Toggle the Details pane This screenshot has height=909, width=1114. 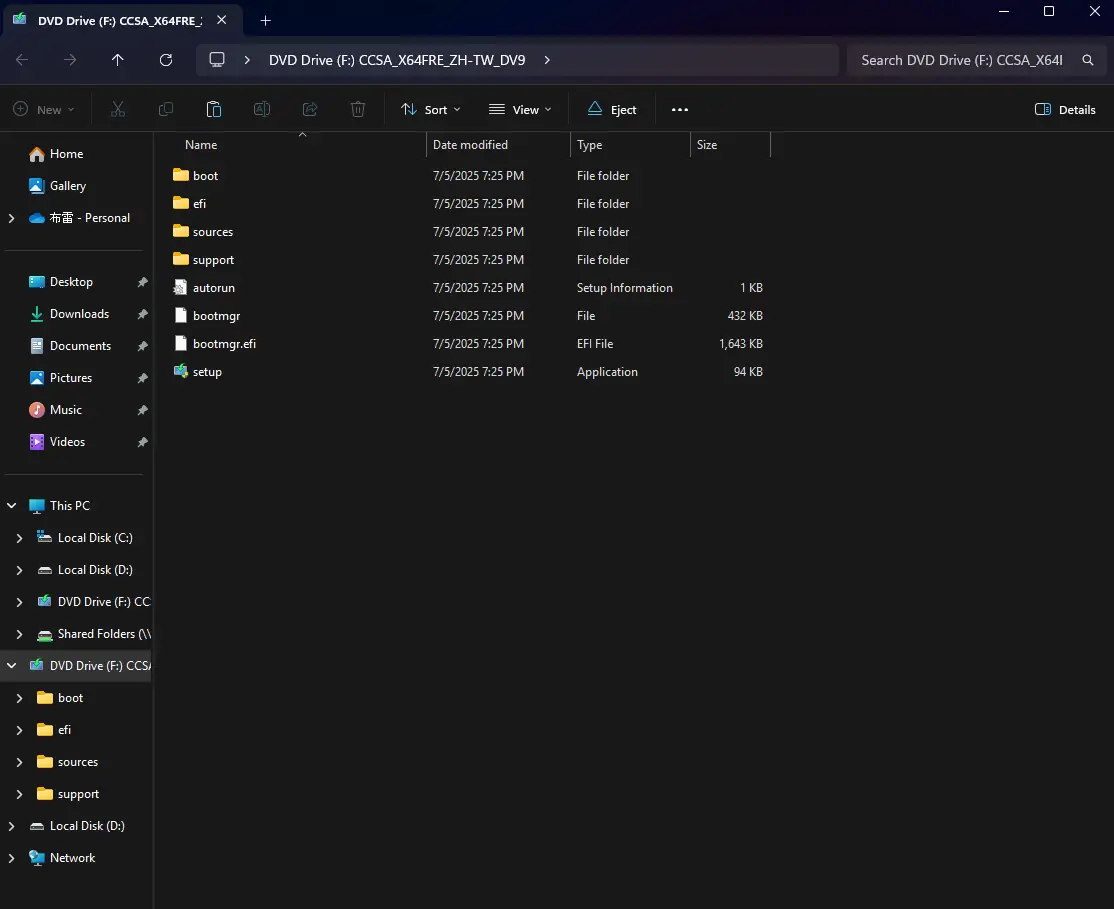[1065, 109]
